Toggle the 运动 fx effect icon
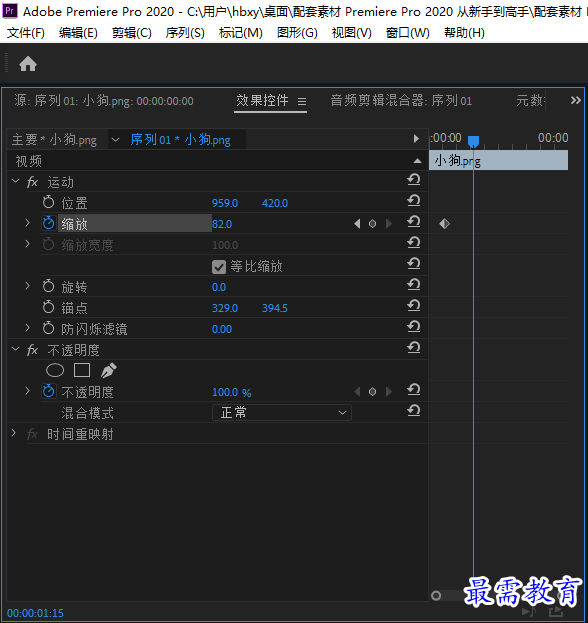The image size is (588, 623). click(x=32, y=182)
